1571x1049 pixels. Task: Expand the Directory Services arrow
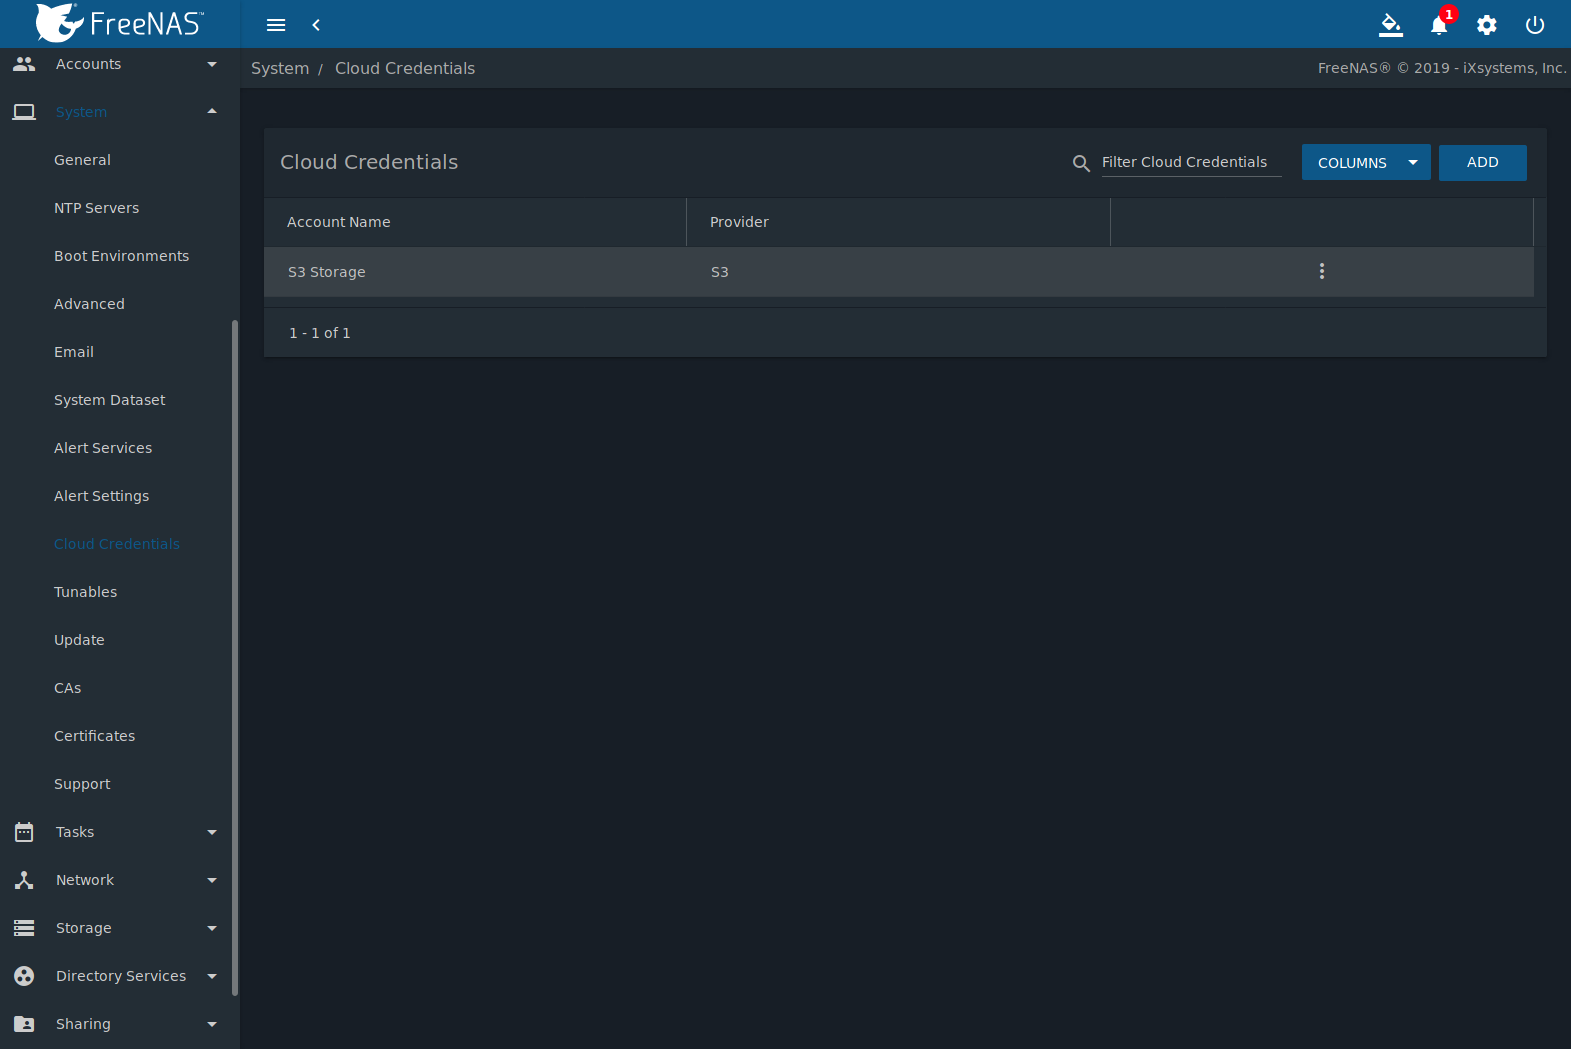tap(212, 976)
